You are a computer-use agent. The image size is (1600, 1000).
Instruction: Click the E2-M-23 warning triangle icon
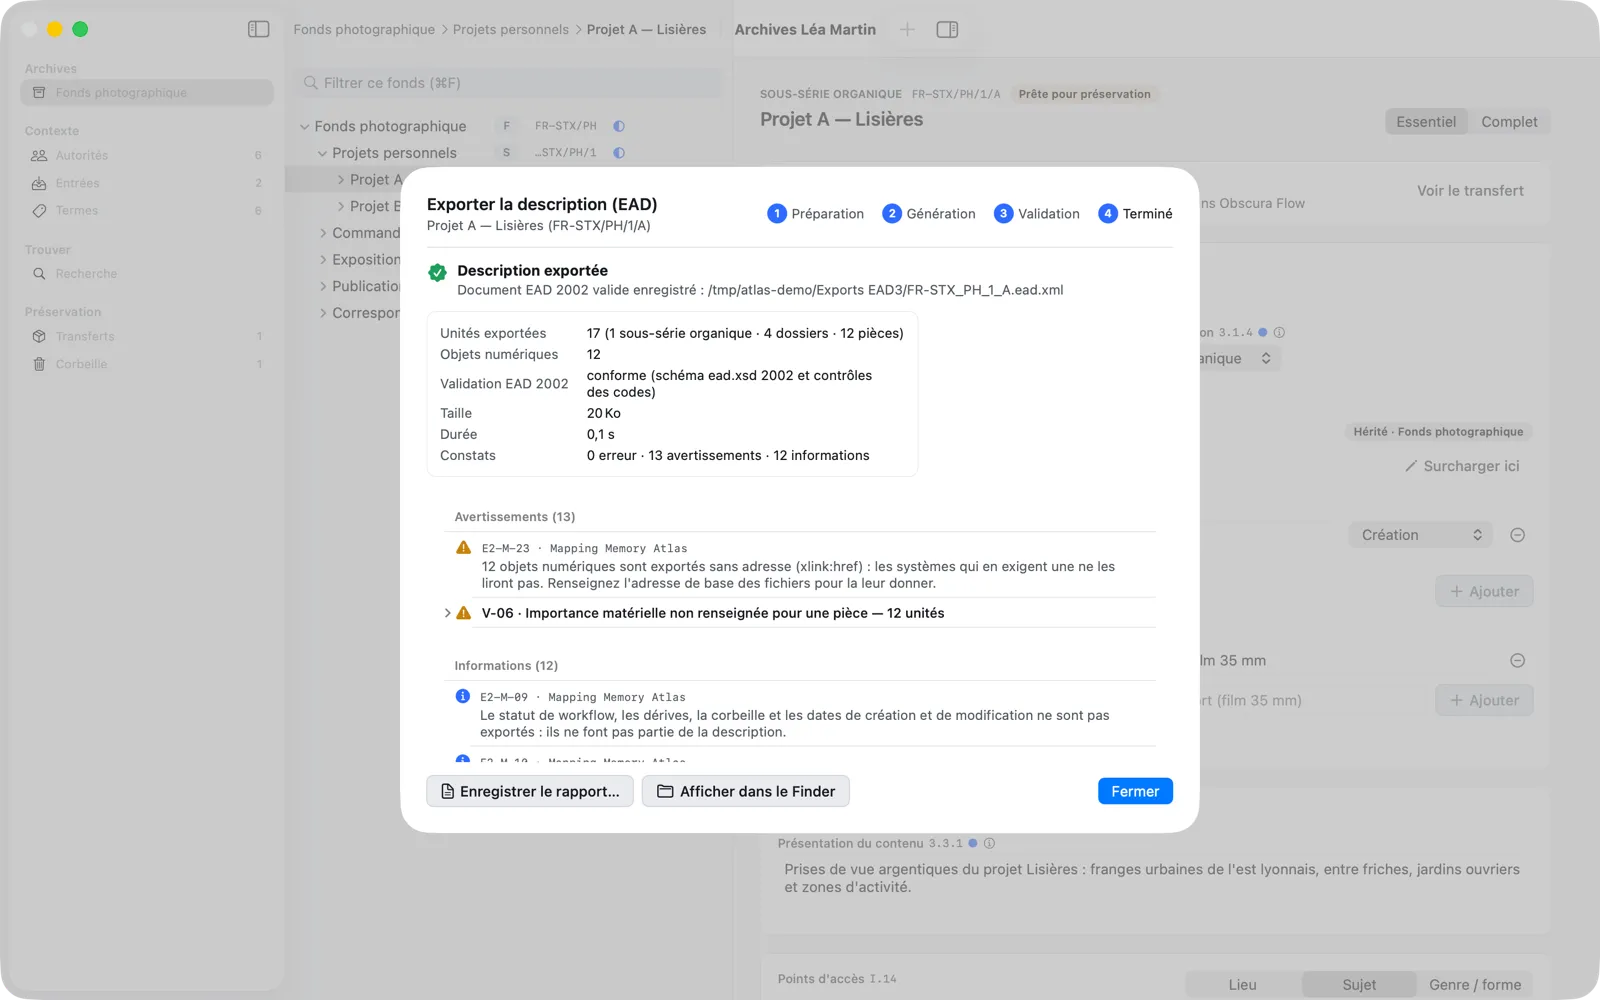tap(463, 547)
